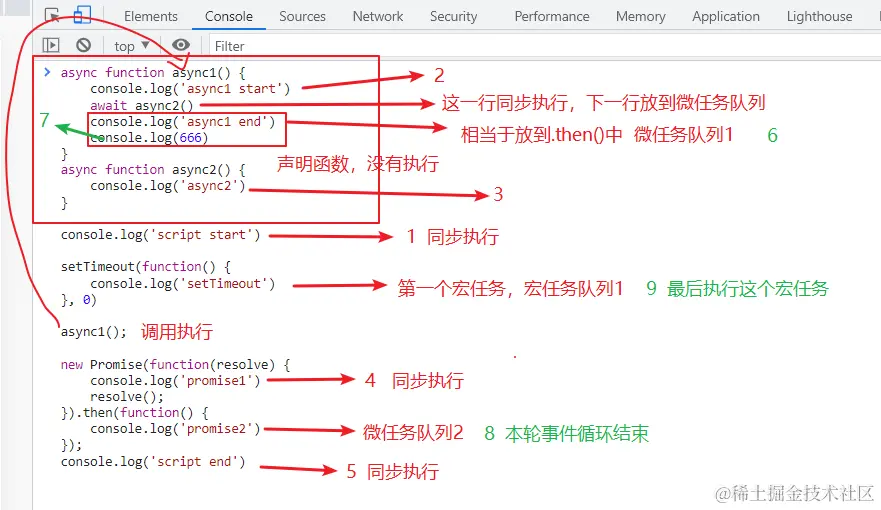Open the top JavaScript context dropdown

[x=132, y=46]
